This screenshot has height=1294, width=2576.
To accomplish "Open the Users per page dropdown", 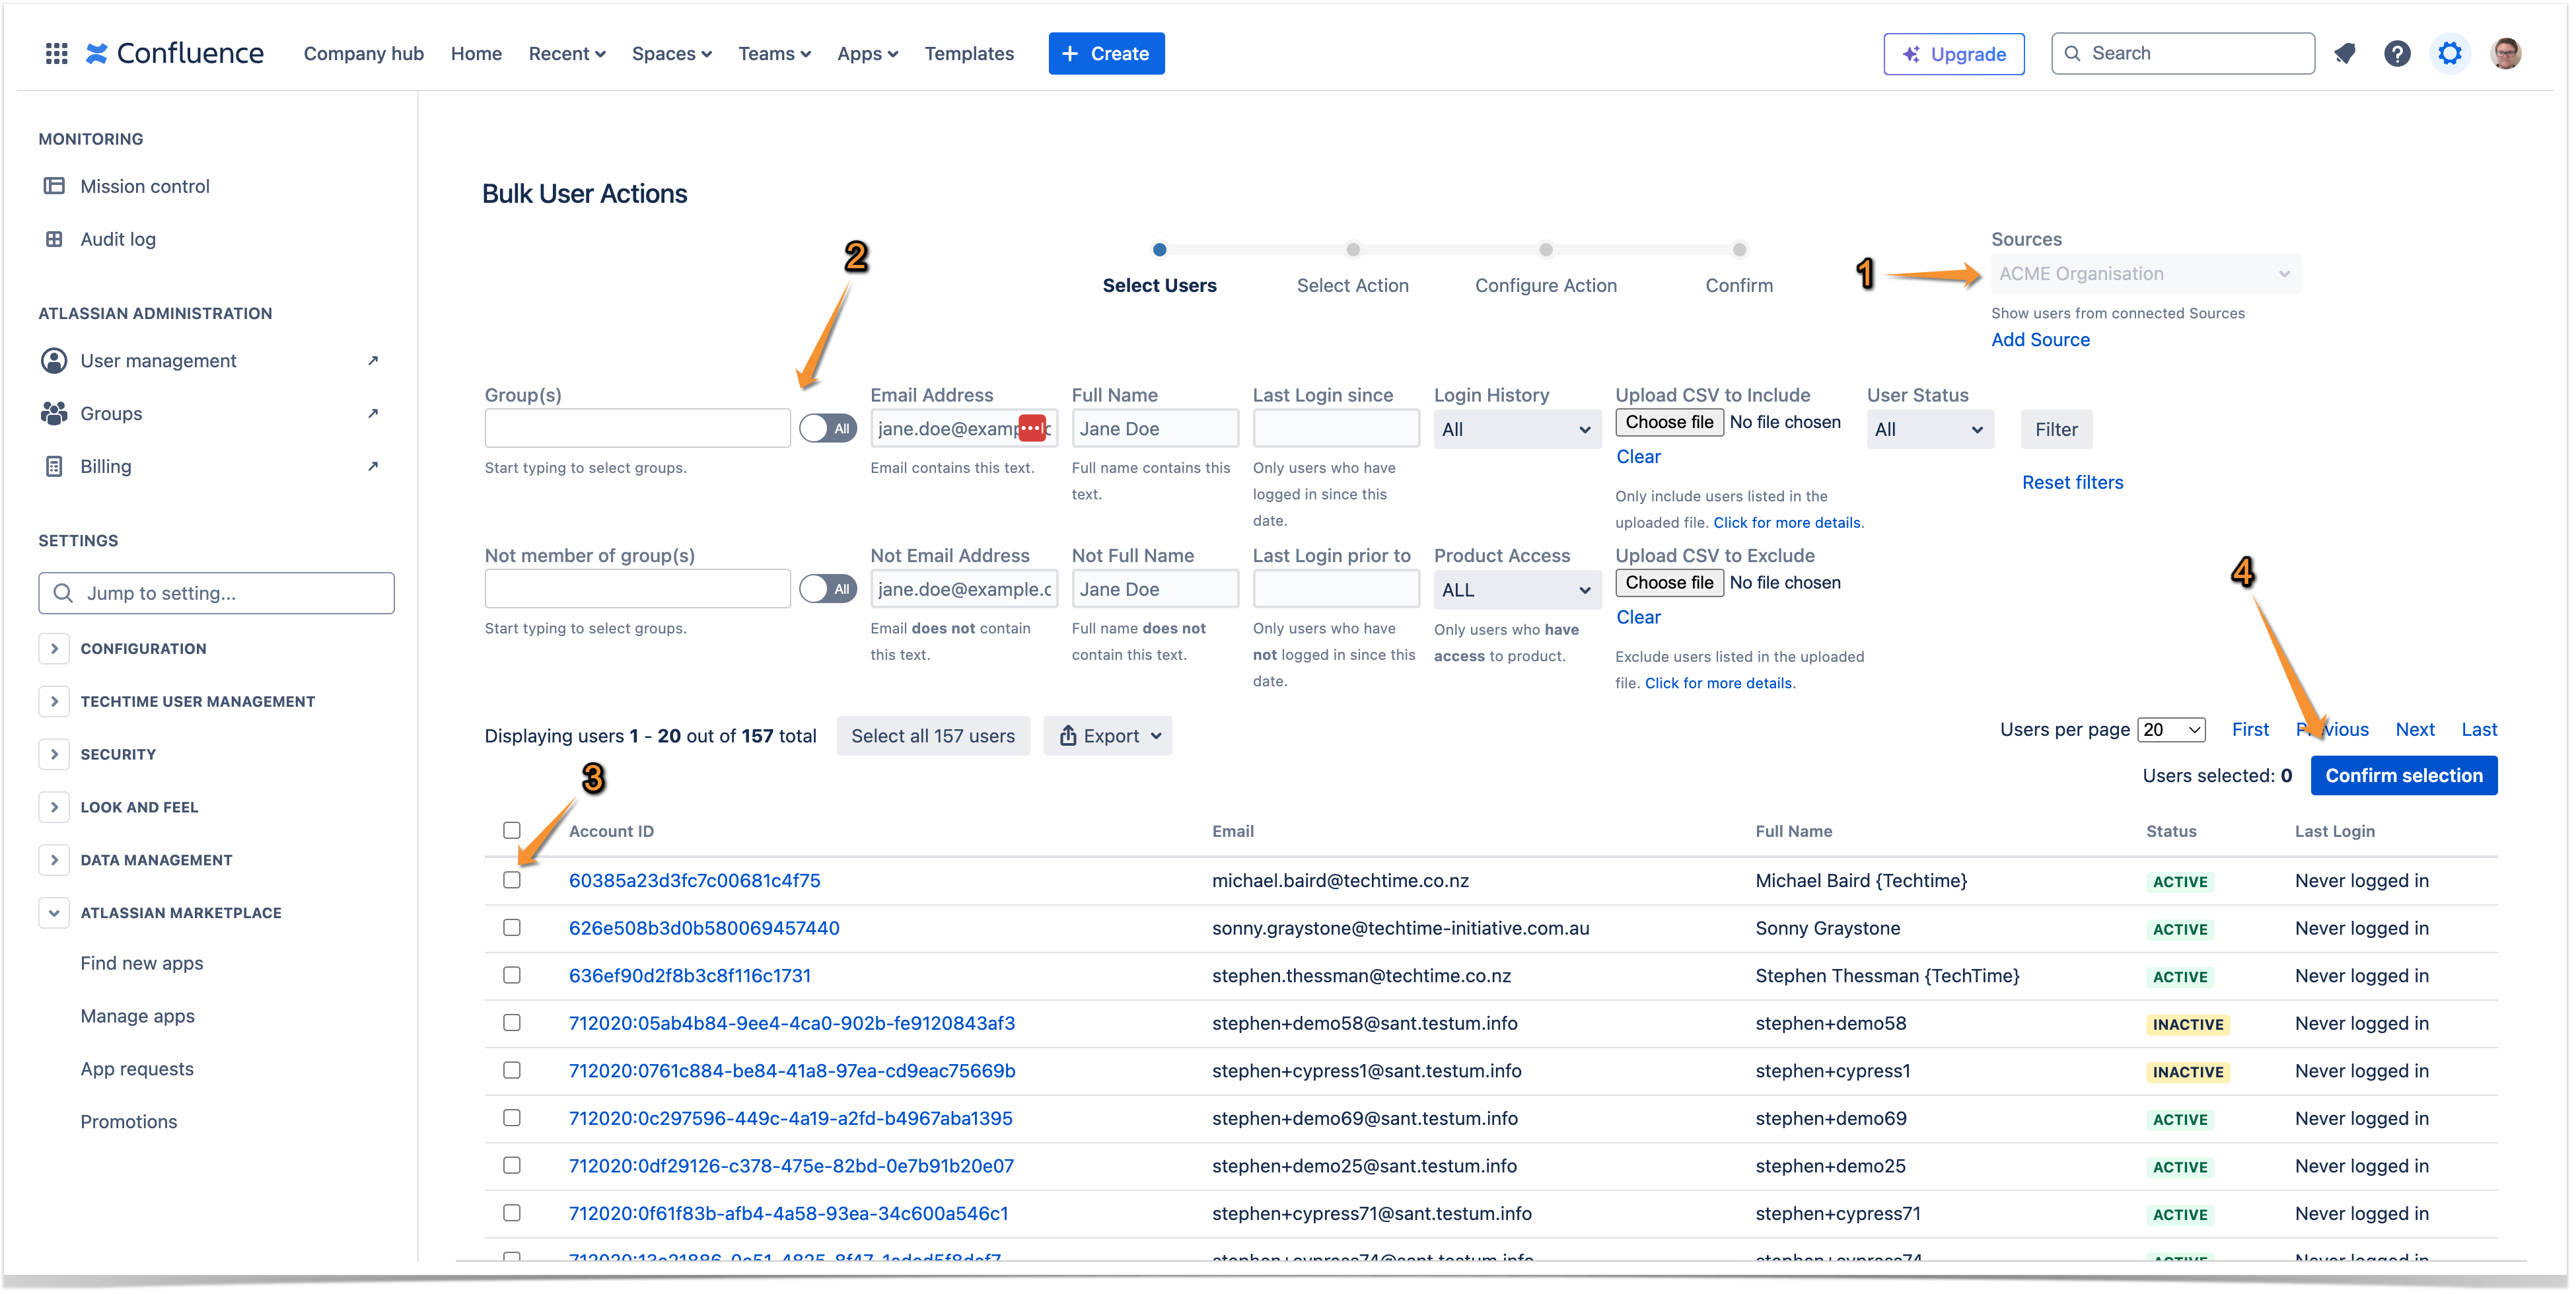I will (2172, 730).
